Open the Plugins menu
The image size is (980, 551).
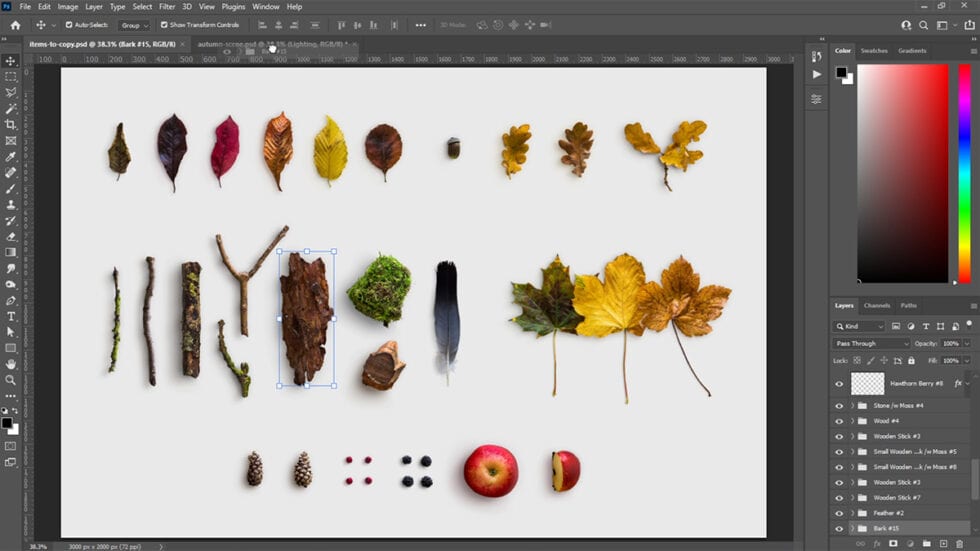pyautogui.click(x=233, y=7)
